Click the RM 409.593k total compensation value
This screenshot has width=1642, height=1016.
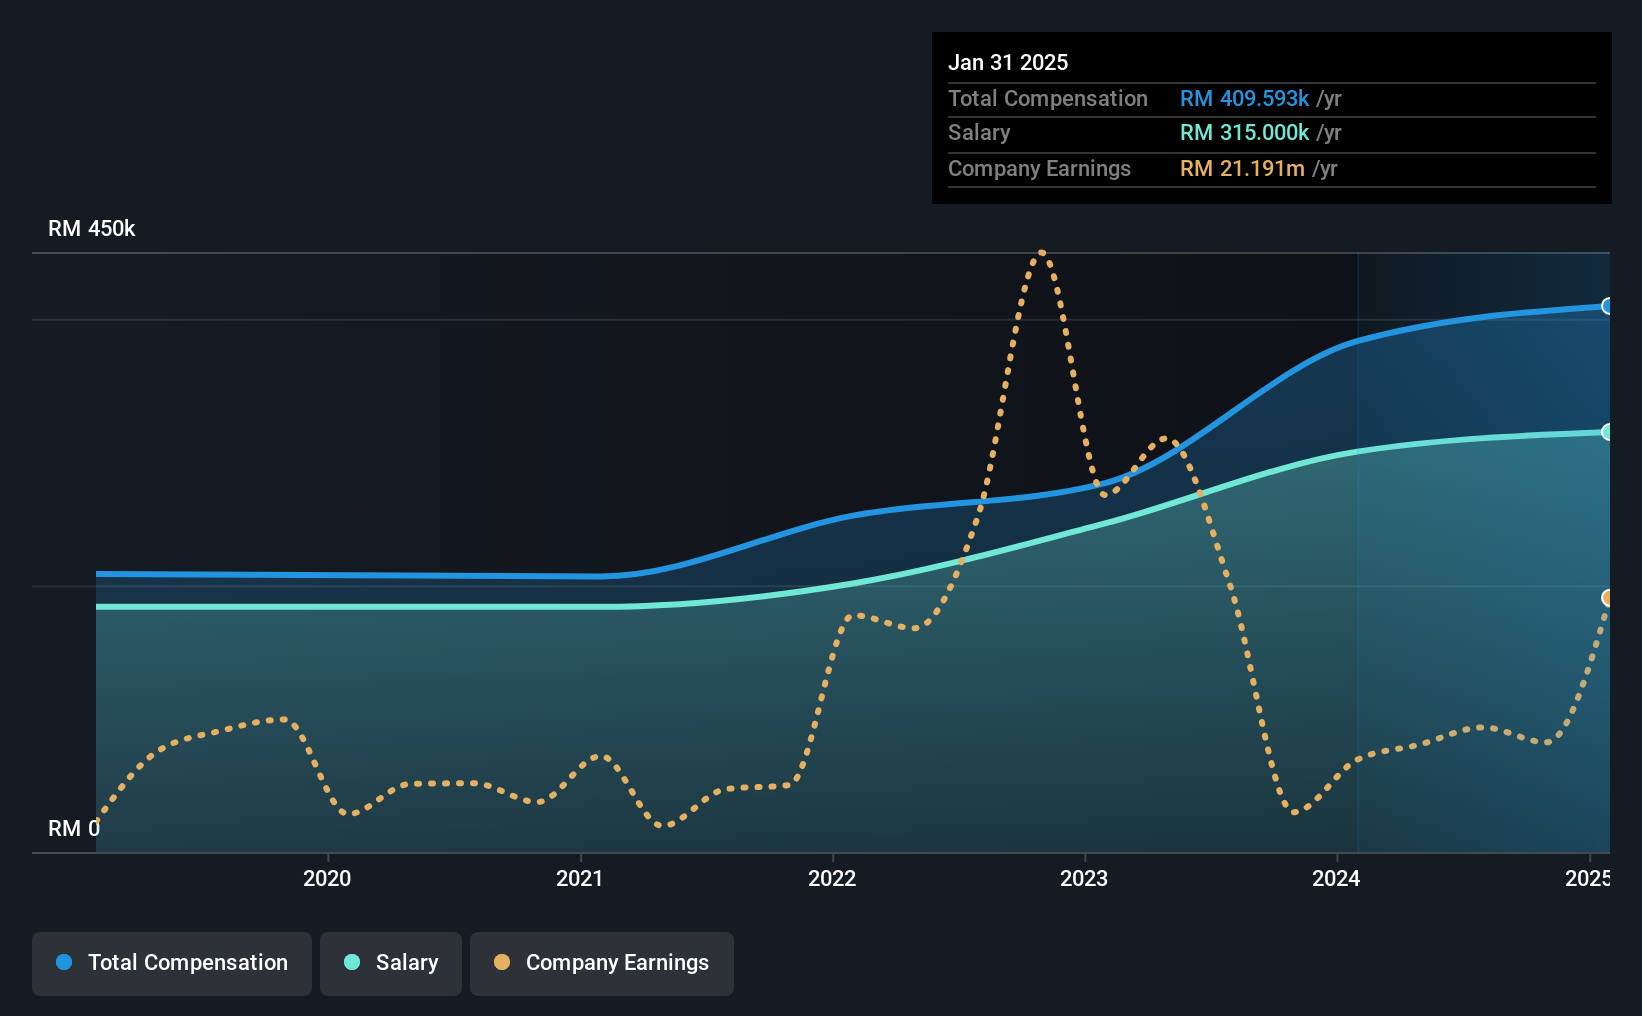click(1244, 99)
